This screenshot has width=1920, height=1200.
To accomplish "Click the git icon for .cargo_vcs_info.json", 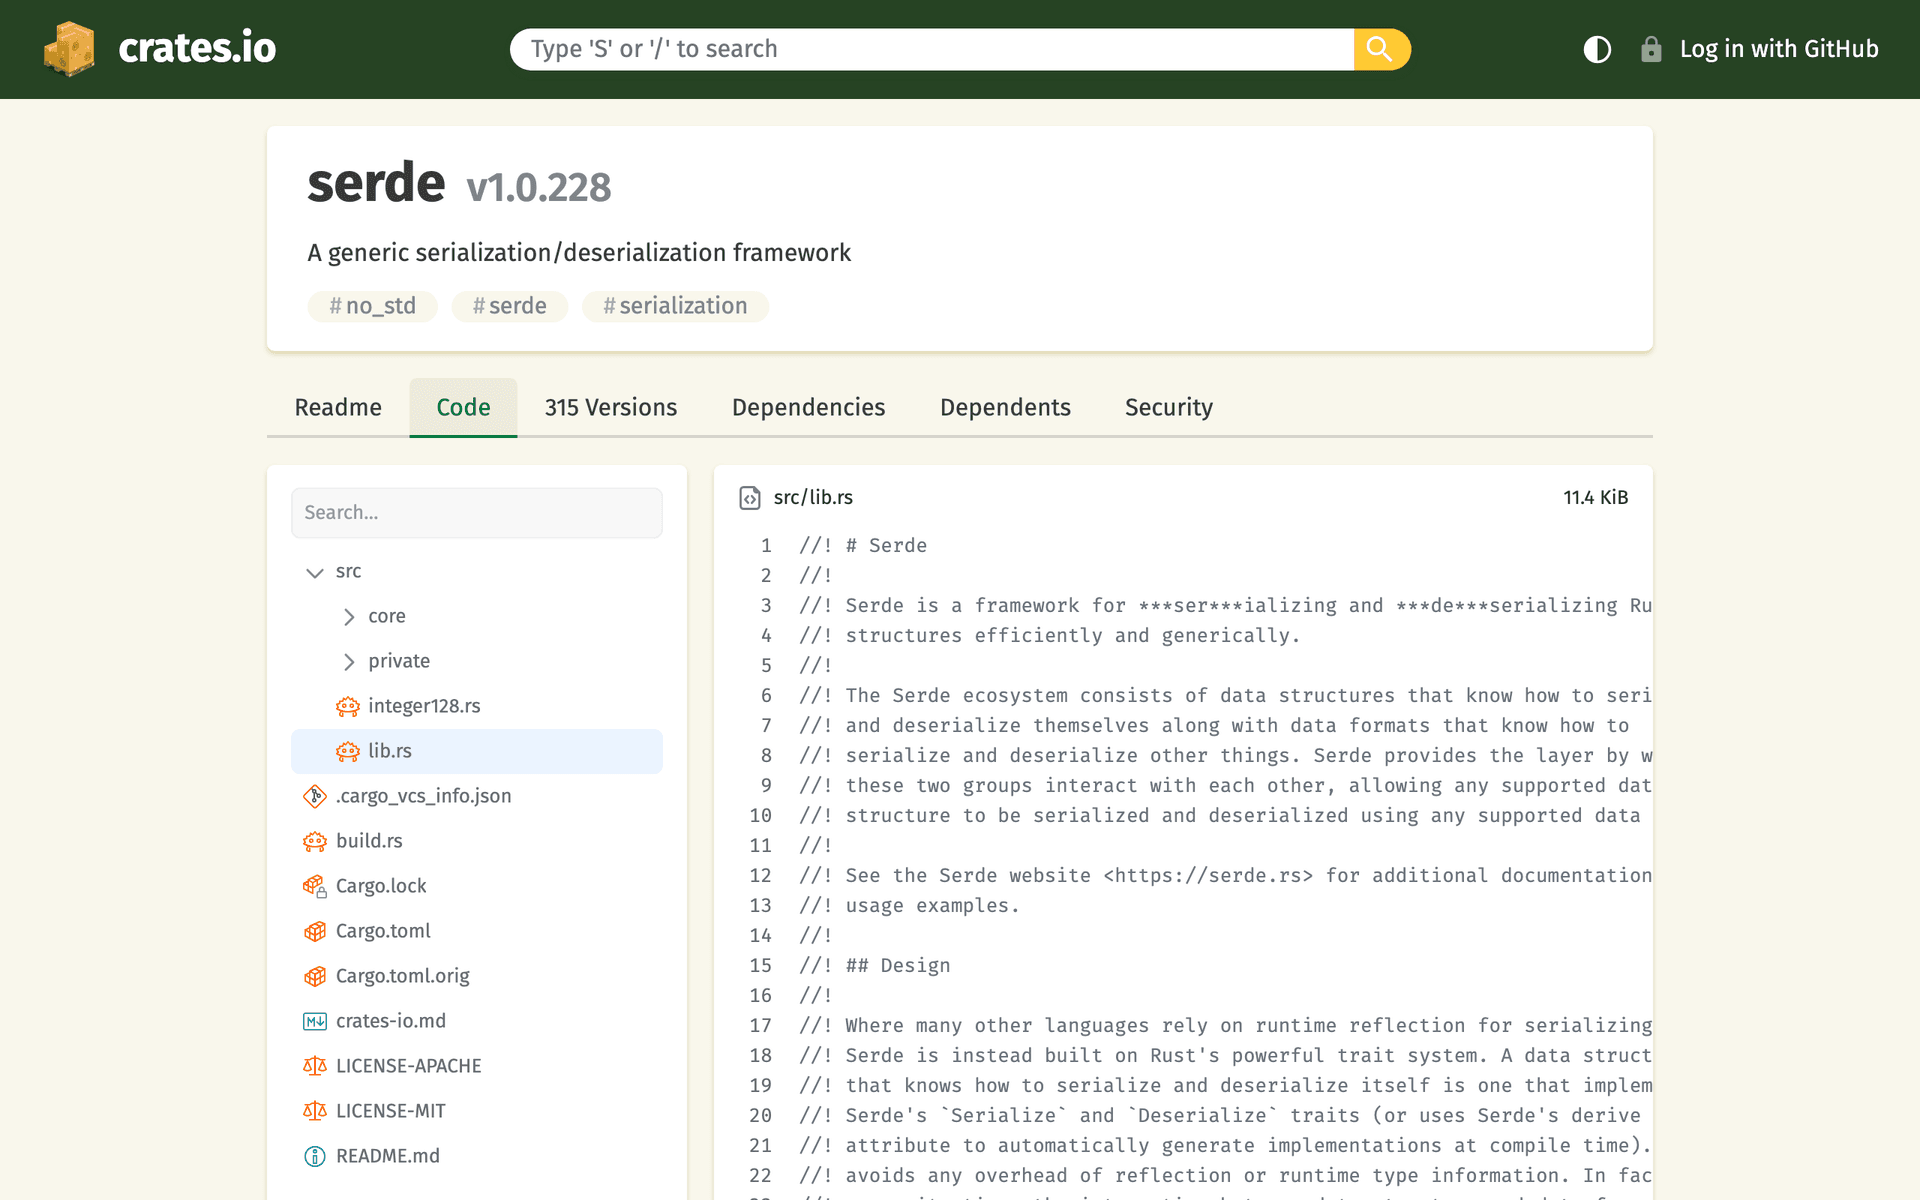I will click(x=315, y=796).
